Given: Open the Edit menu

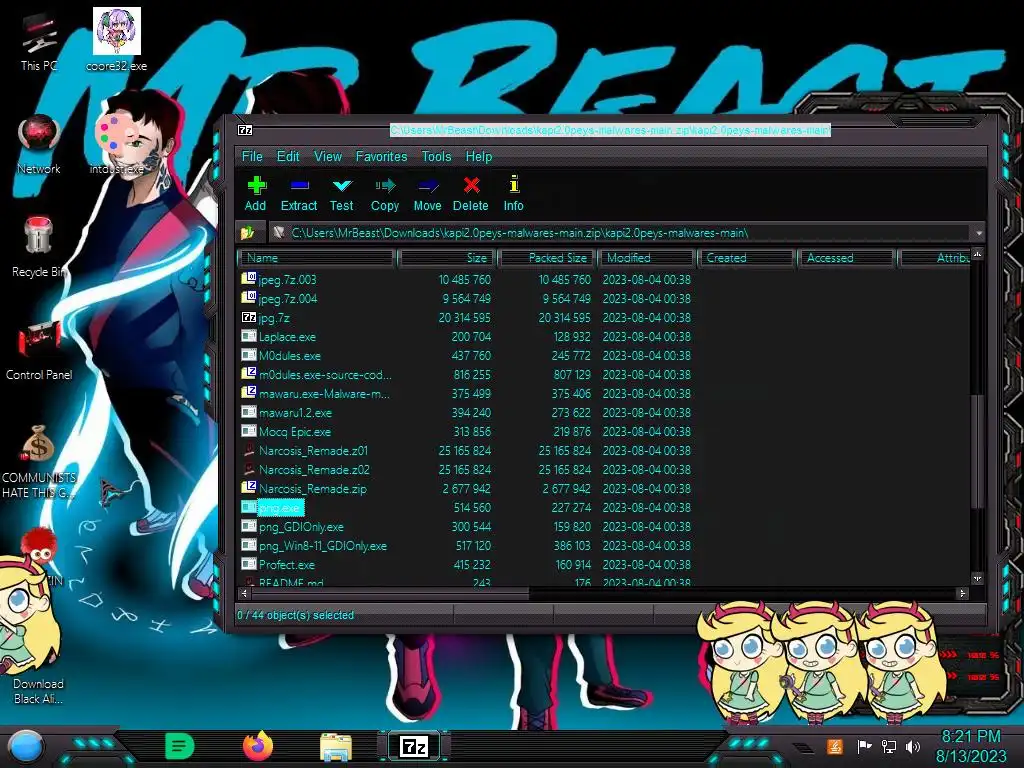Looking at the screenshot, I should coord(288,157).
